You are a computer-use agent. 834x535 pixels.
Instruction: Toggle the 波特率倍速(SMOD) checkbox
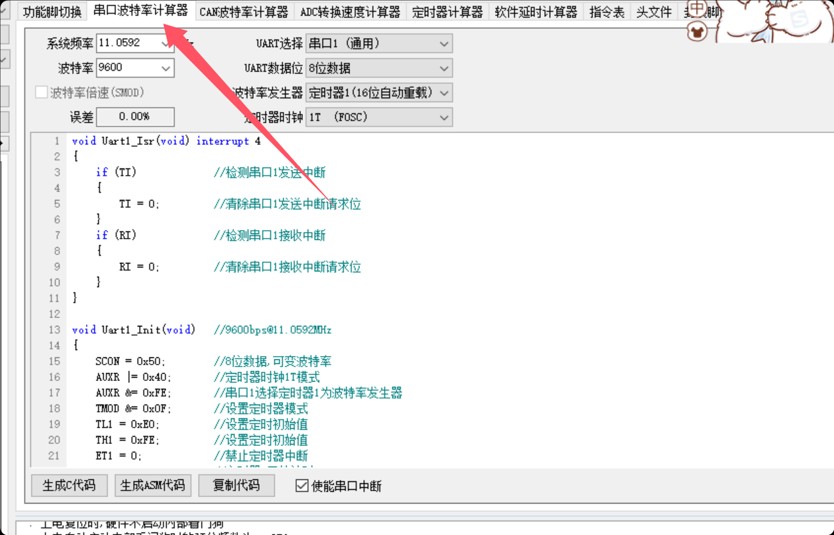pos(42,92)
